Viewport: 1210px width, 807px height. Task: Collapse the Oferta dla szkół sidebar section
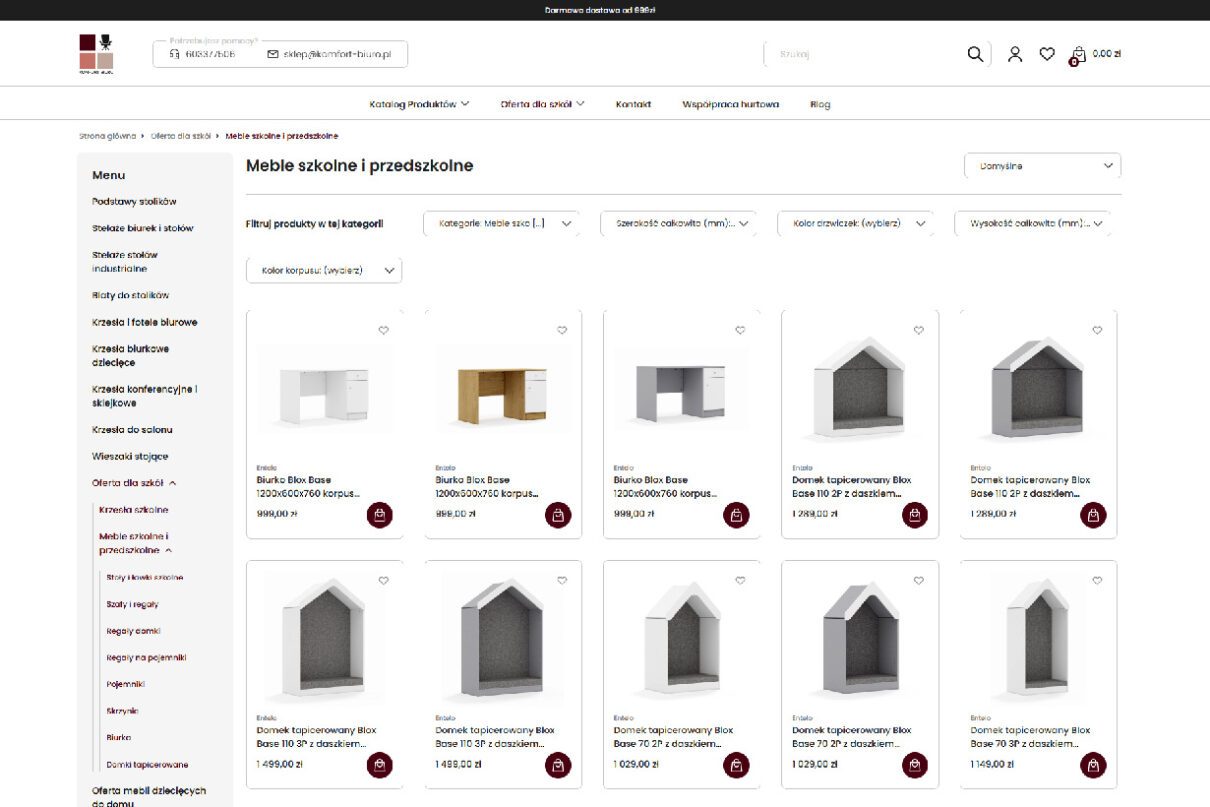173,483
